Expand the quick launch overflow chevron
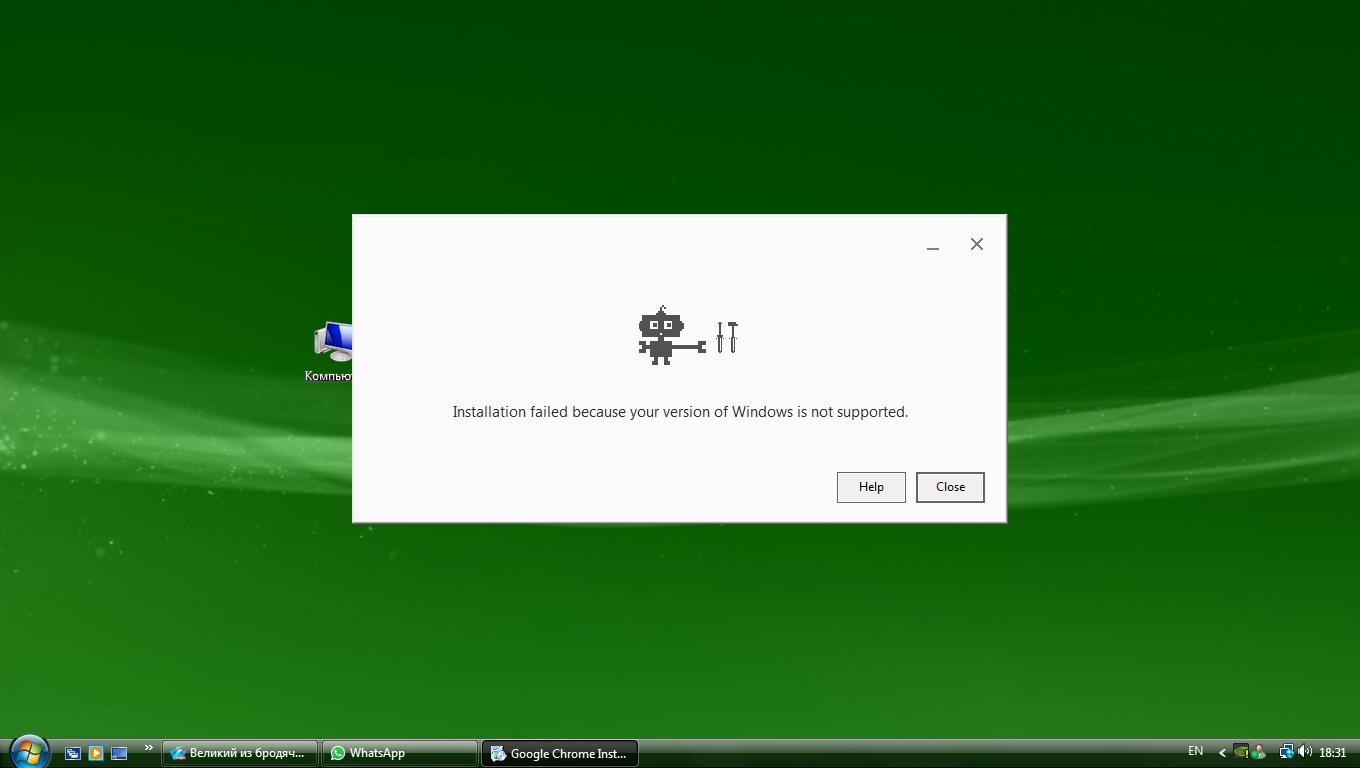Viewport: 1360px width, 768px height. (149, 748)
